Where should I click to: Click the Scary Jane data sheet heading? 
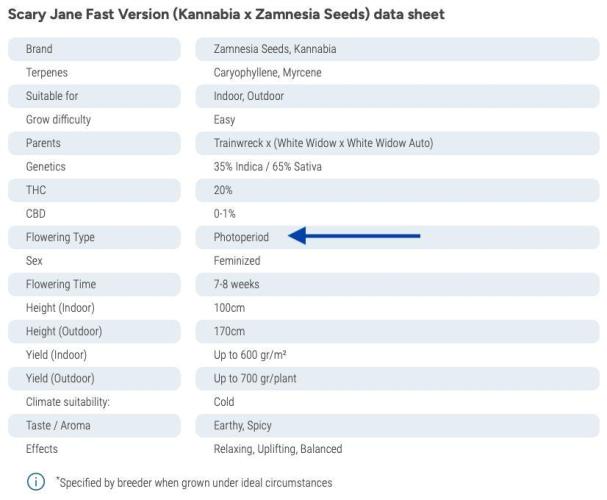point(226,15)
